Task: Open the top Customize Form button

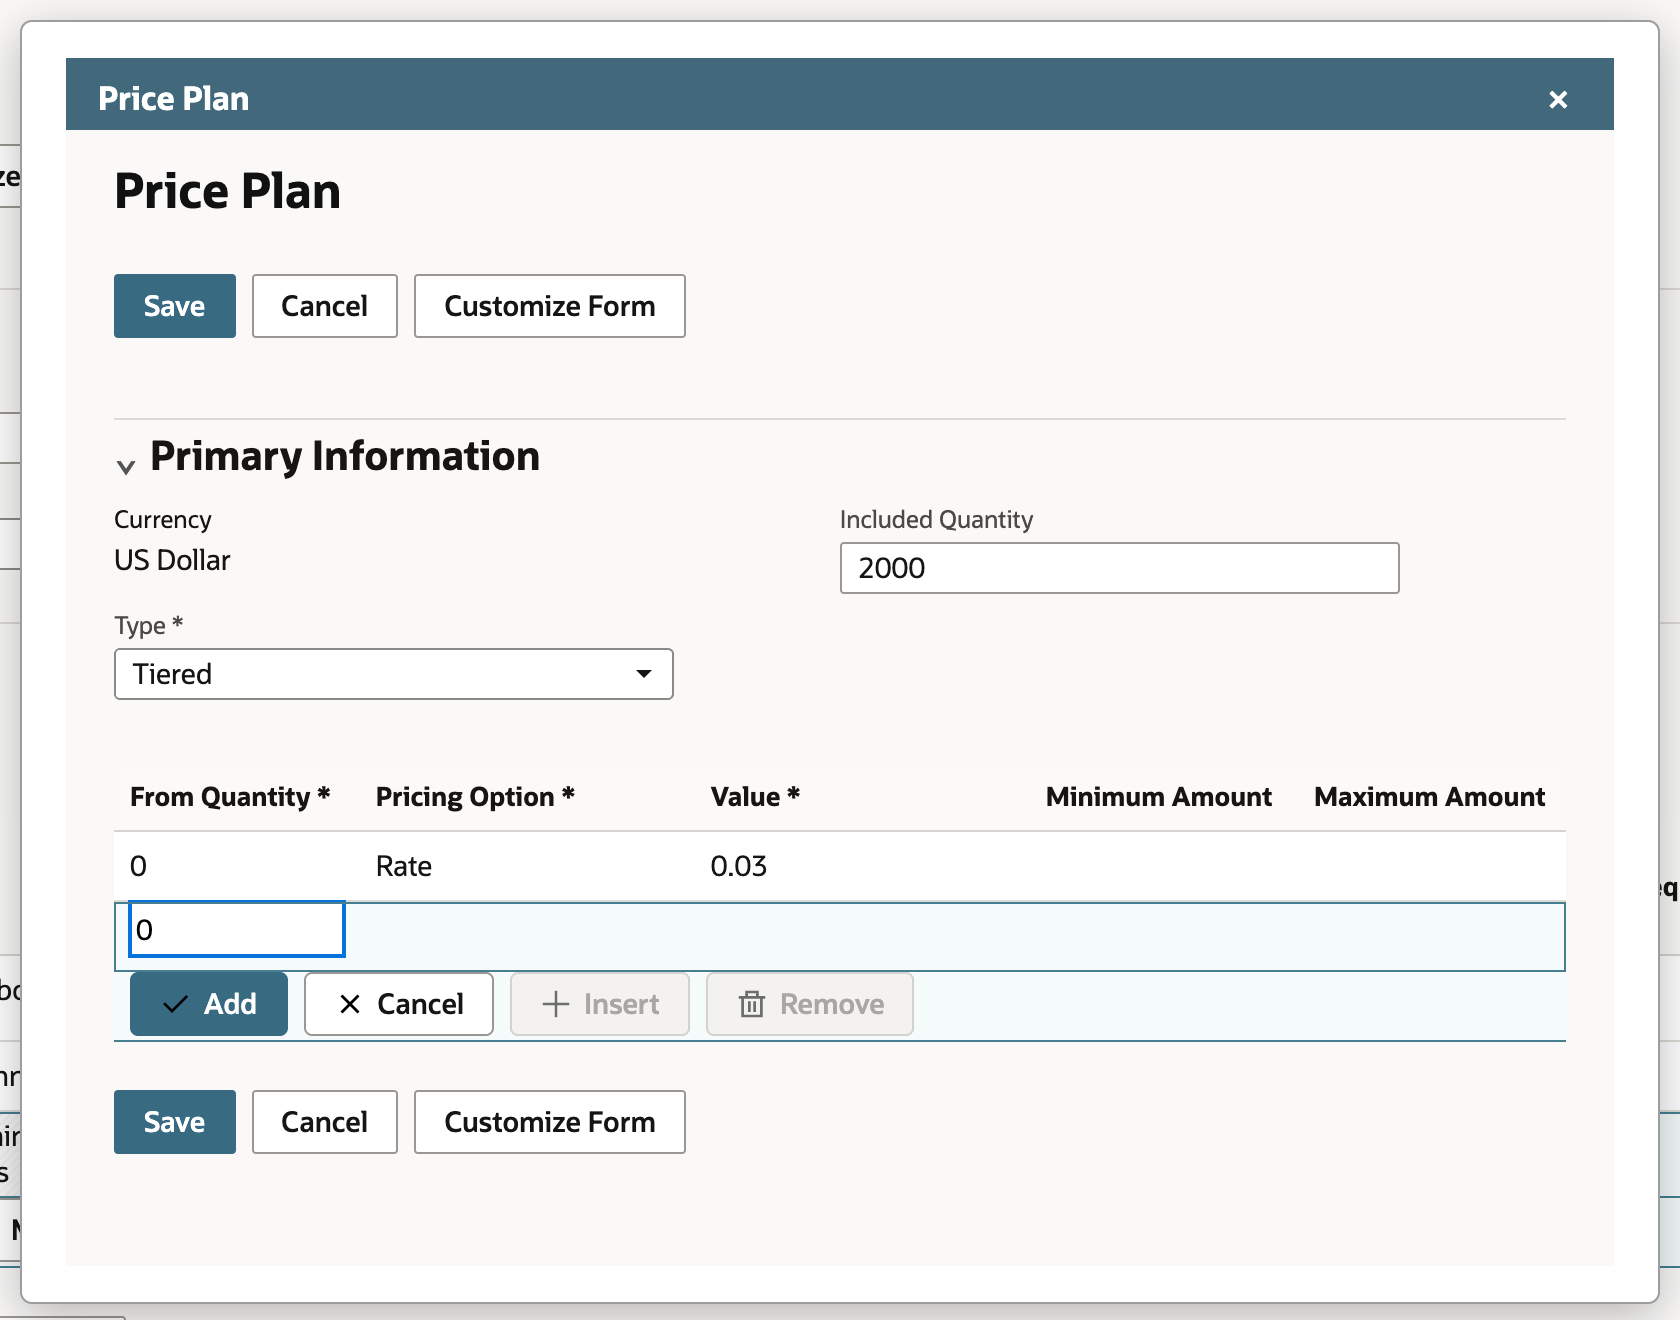Action: pos(550,306)
